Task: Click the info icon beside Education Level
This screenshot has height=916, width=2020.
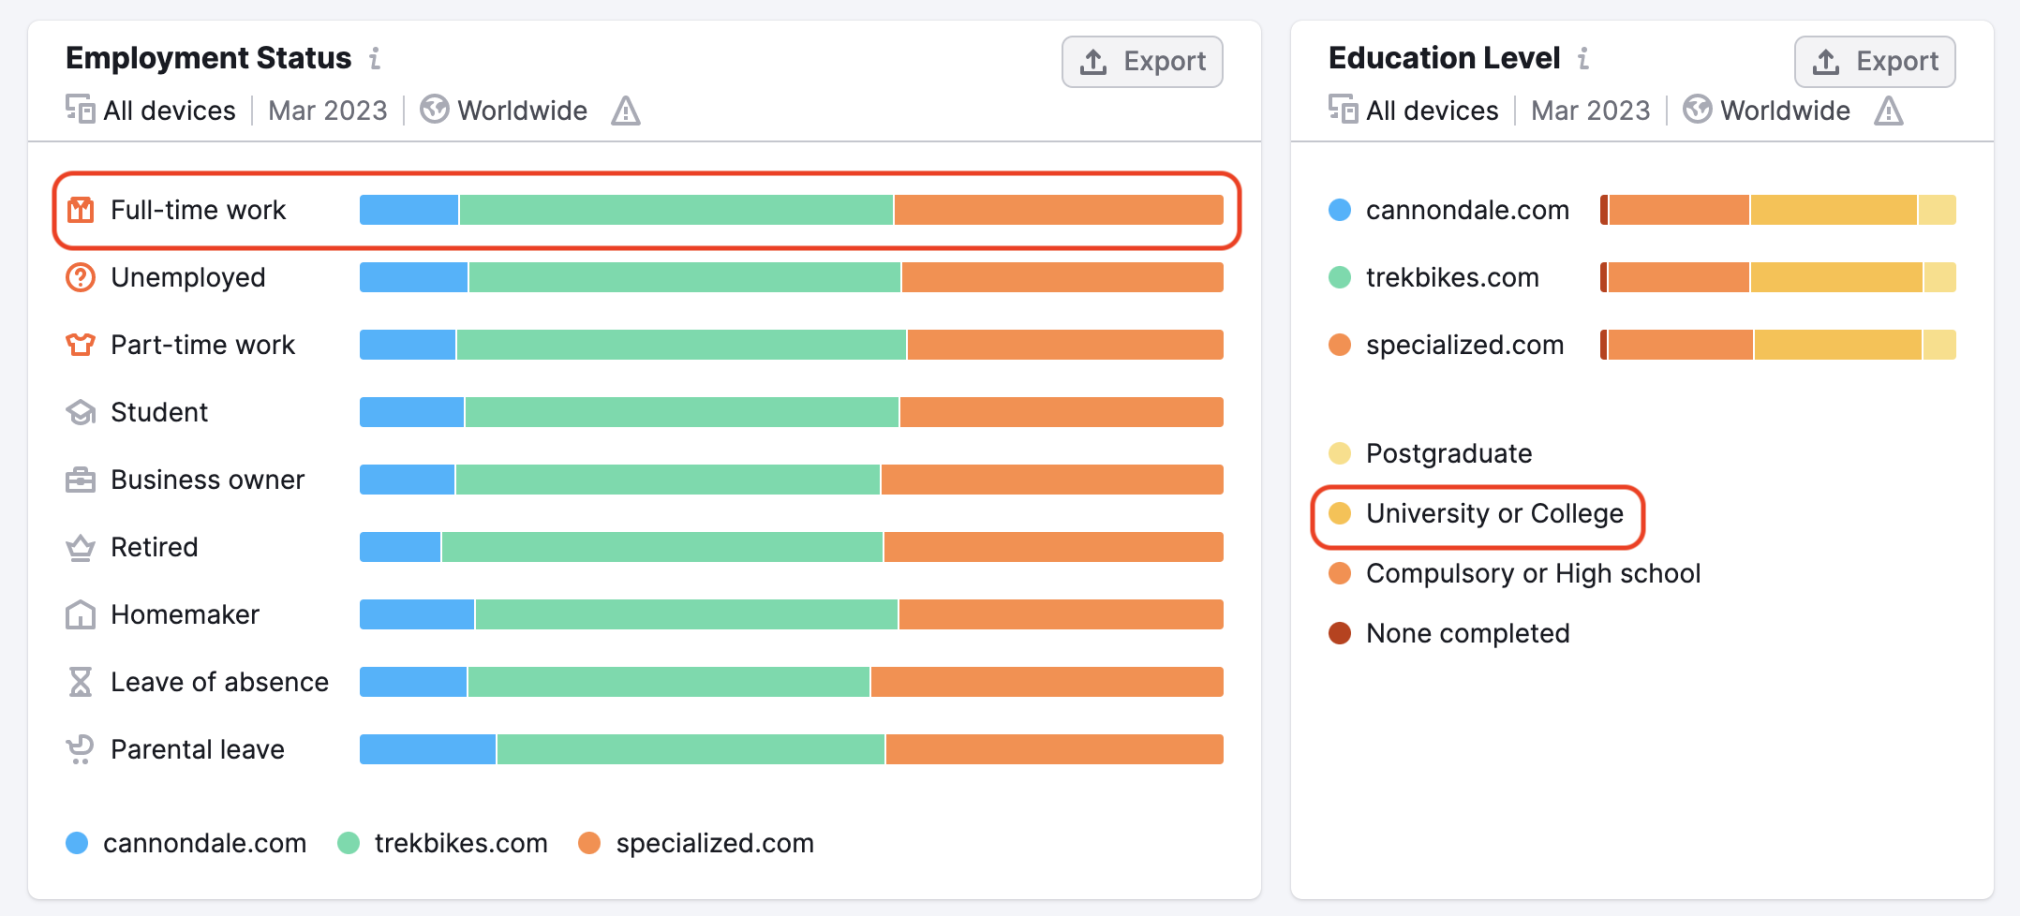Action: tap(1583, 59)
